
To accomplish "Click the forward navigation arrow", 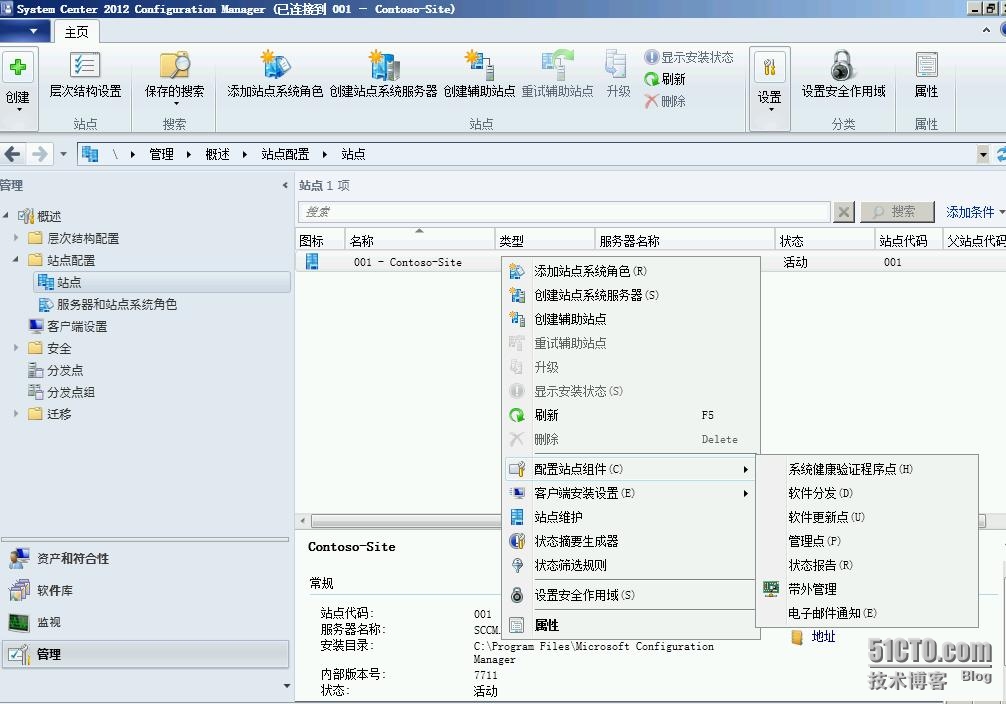I will [x=40, y=154].
